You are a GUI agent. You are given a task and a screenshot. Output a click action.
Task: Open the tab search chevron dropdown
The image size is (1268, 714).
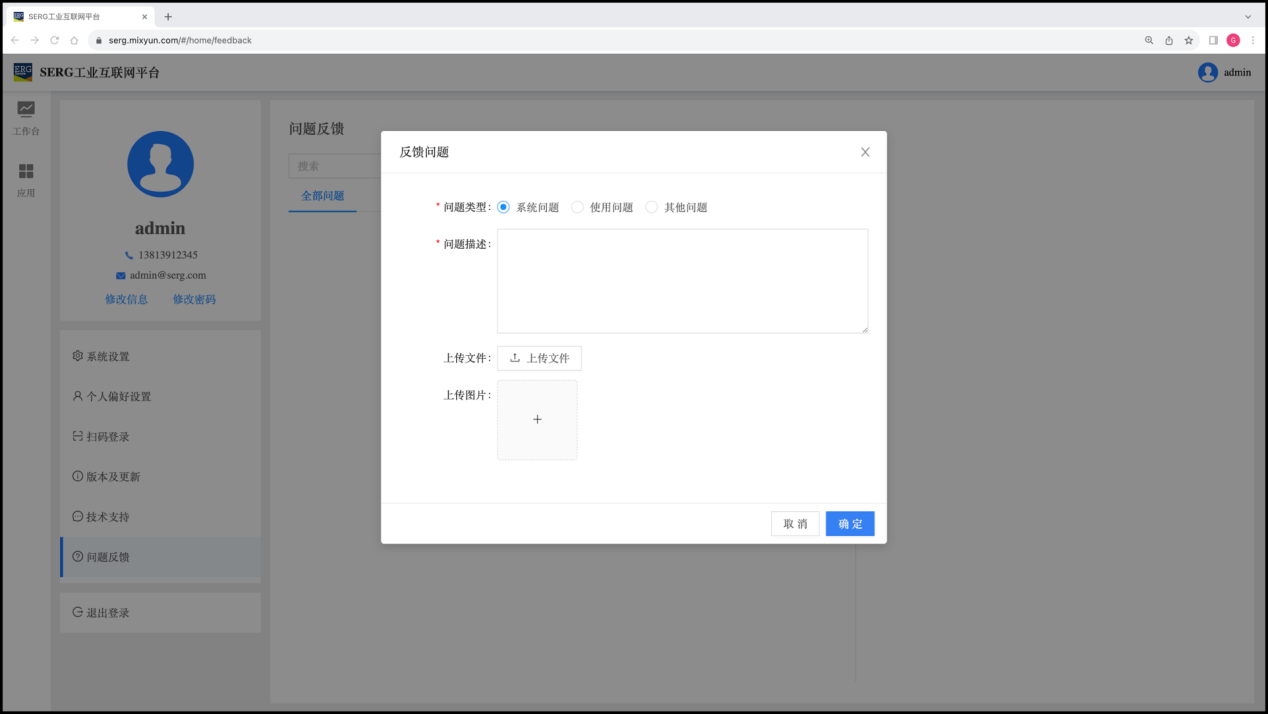pyautogui.click(x=1248, y=16)
